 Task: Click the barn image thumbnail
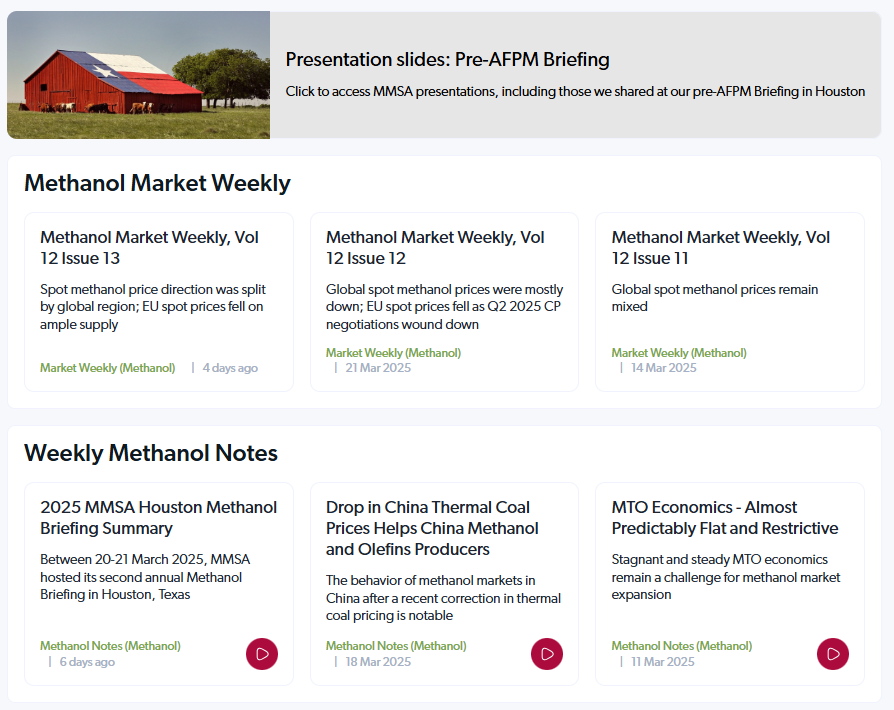pos(138,74)
